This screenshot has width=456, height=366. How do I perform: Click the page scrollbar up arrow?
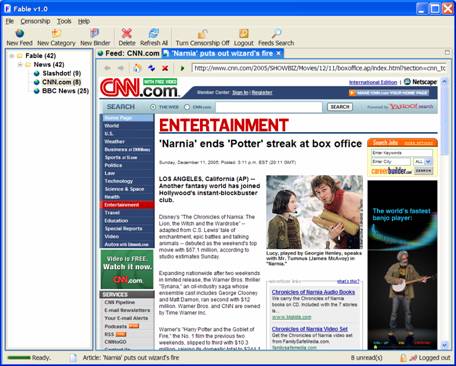click(x=444, y=81)
